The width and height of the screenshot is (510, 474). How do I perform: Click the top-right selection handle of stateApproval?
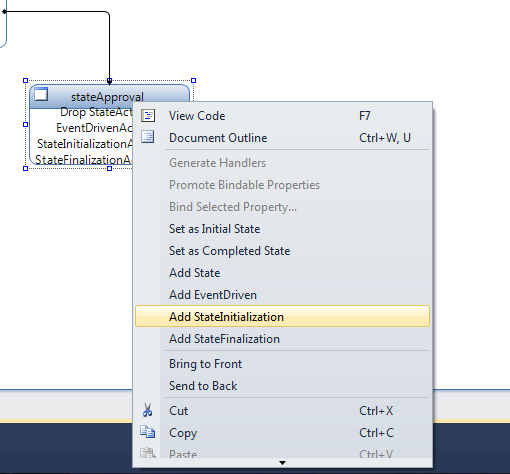tap(194, 80)
